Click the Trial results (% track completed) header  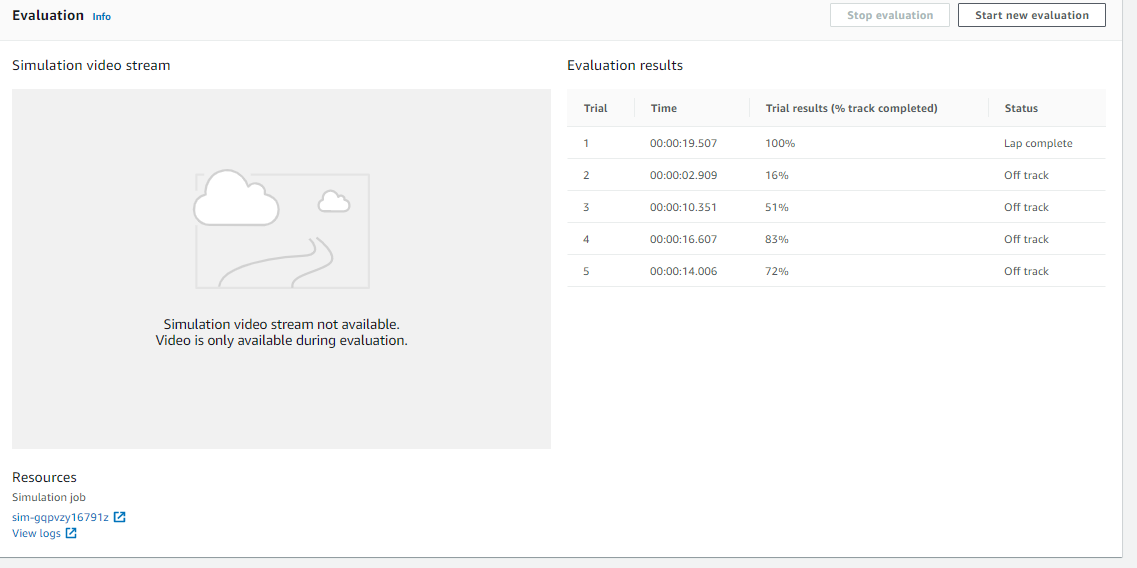coord(851,108)
